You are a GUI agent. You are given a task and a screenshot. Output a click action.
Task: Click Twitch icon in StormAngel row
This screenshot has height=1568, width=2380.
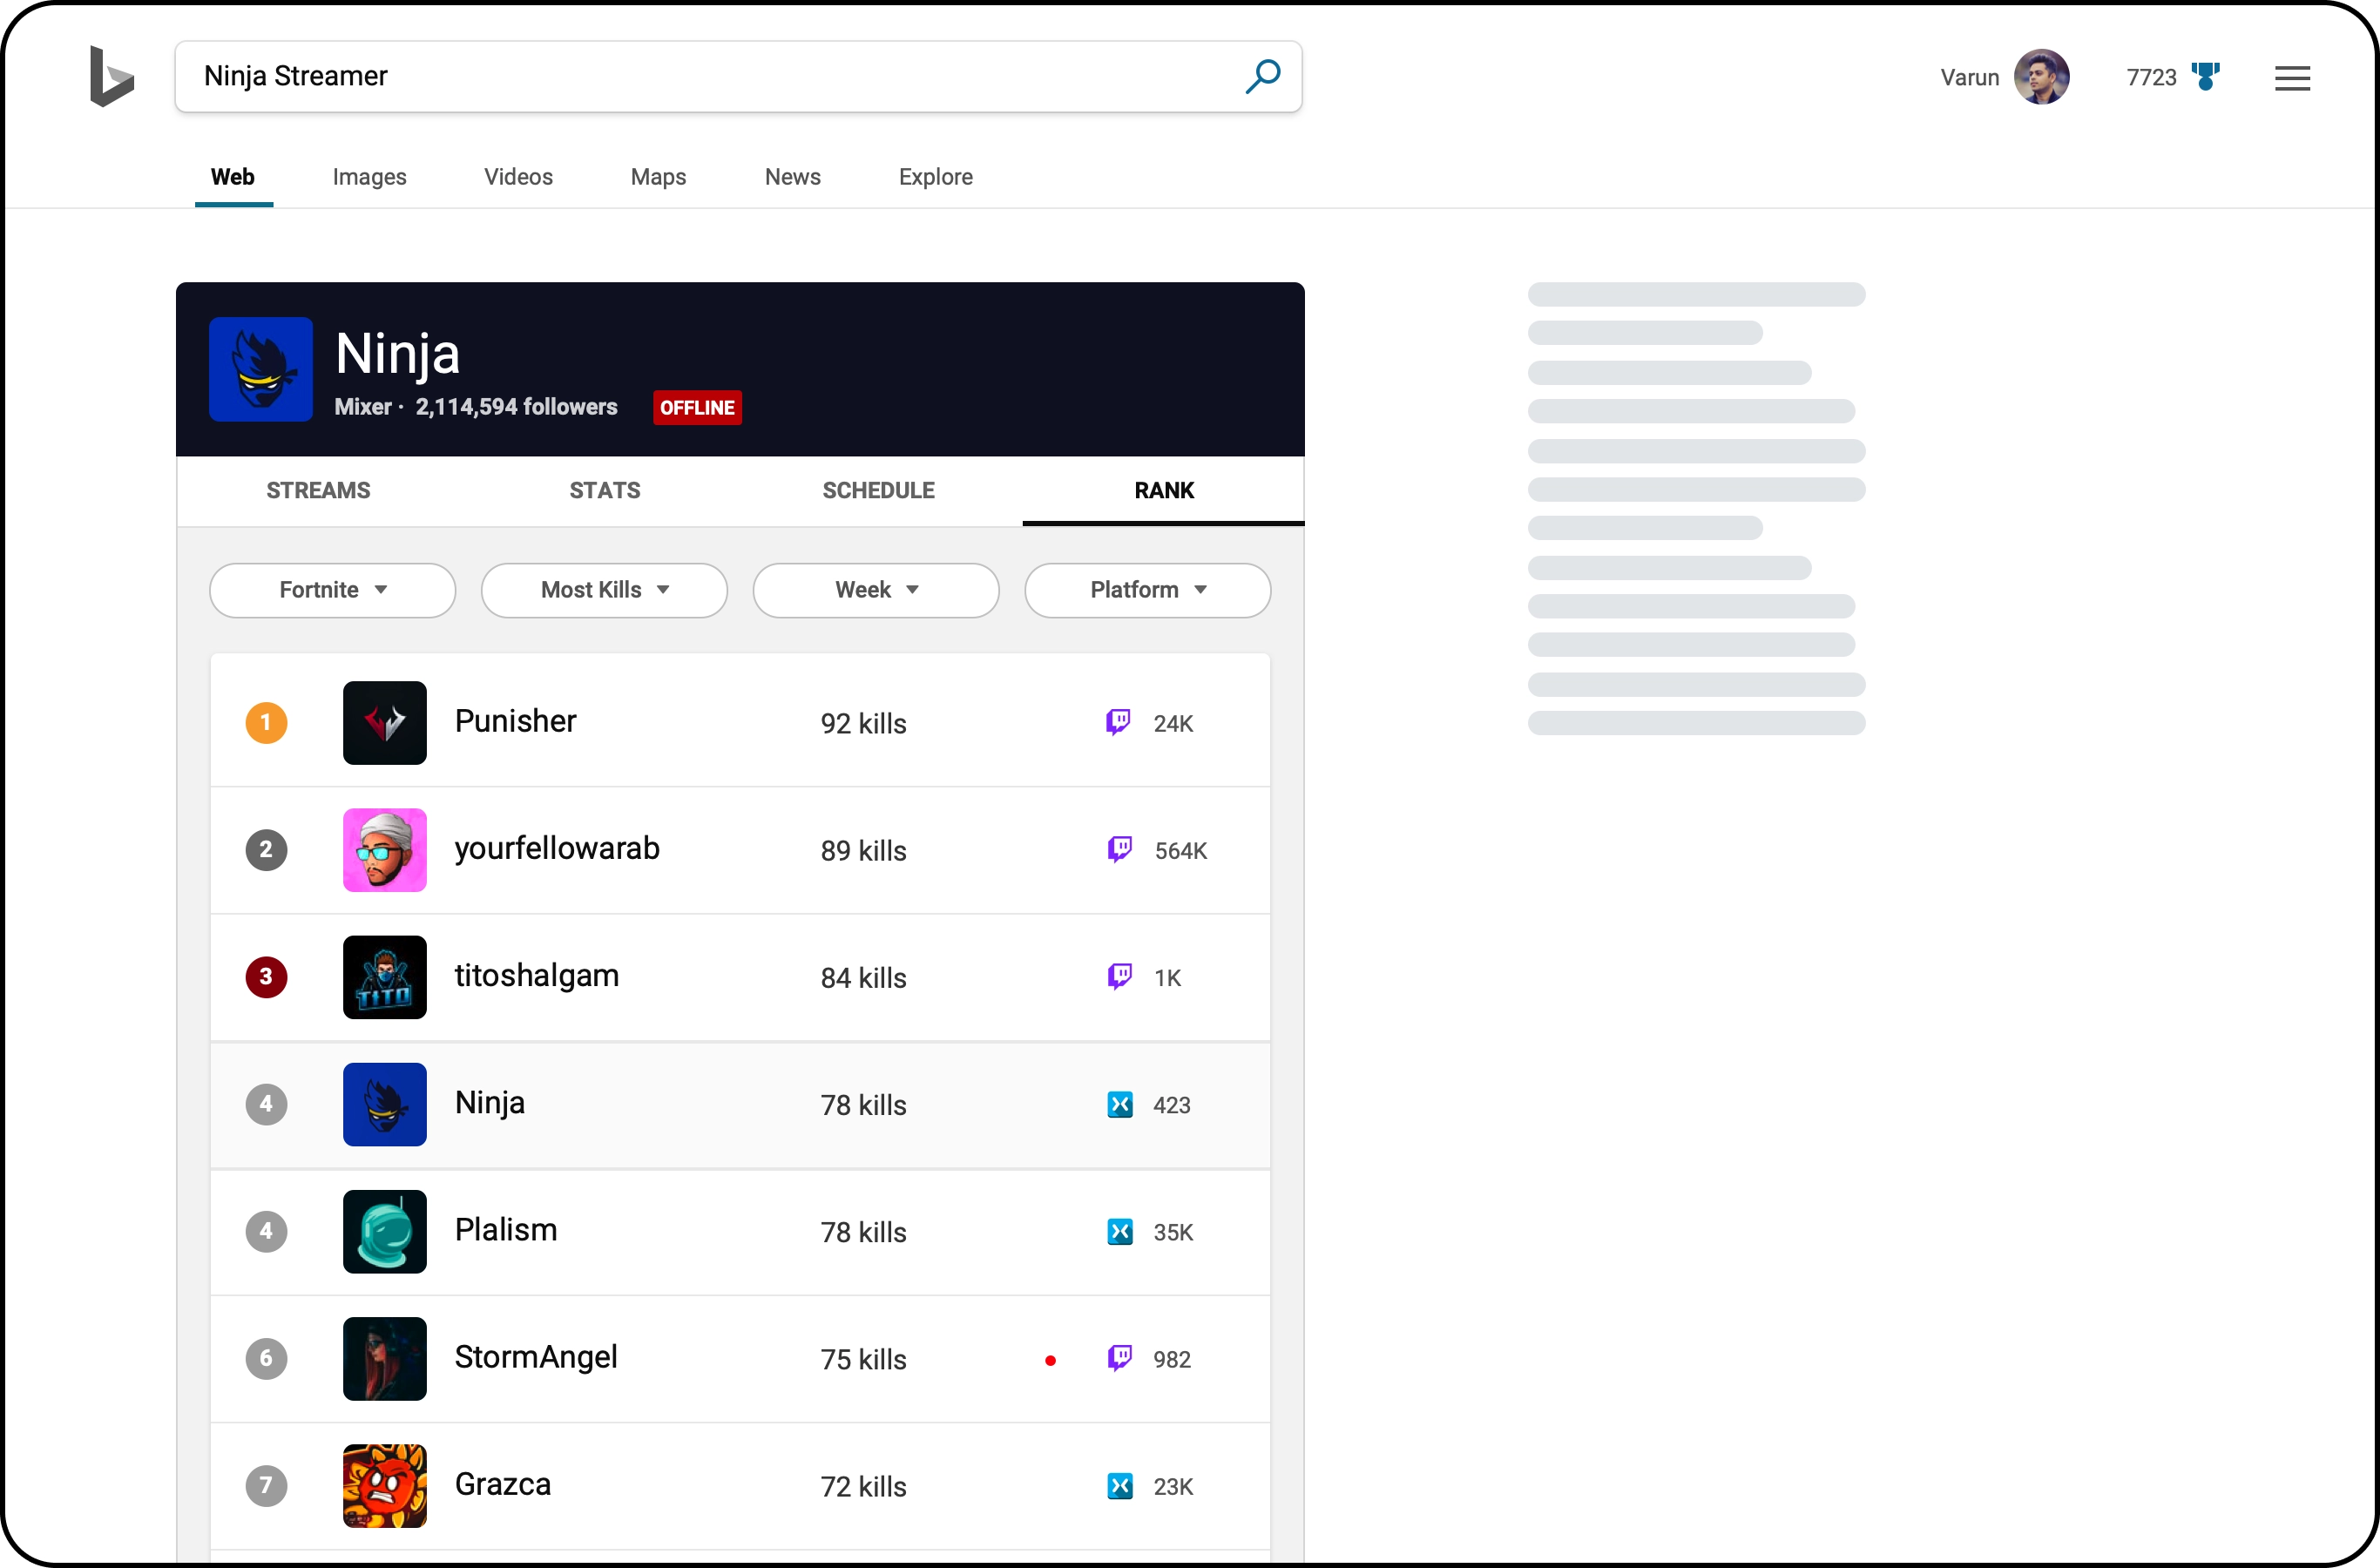coord(1120,1358)
